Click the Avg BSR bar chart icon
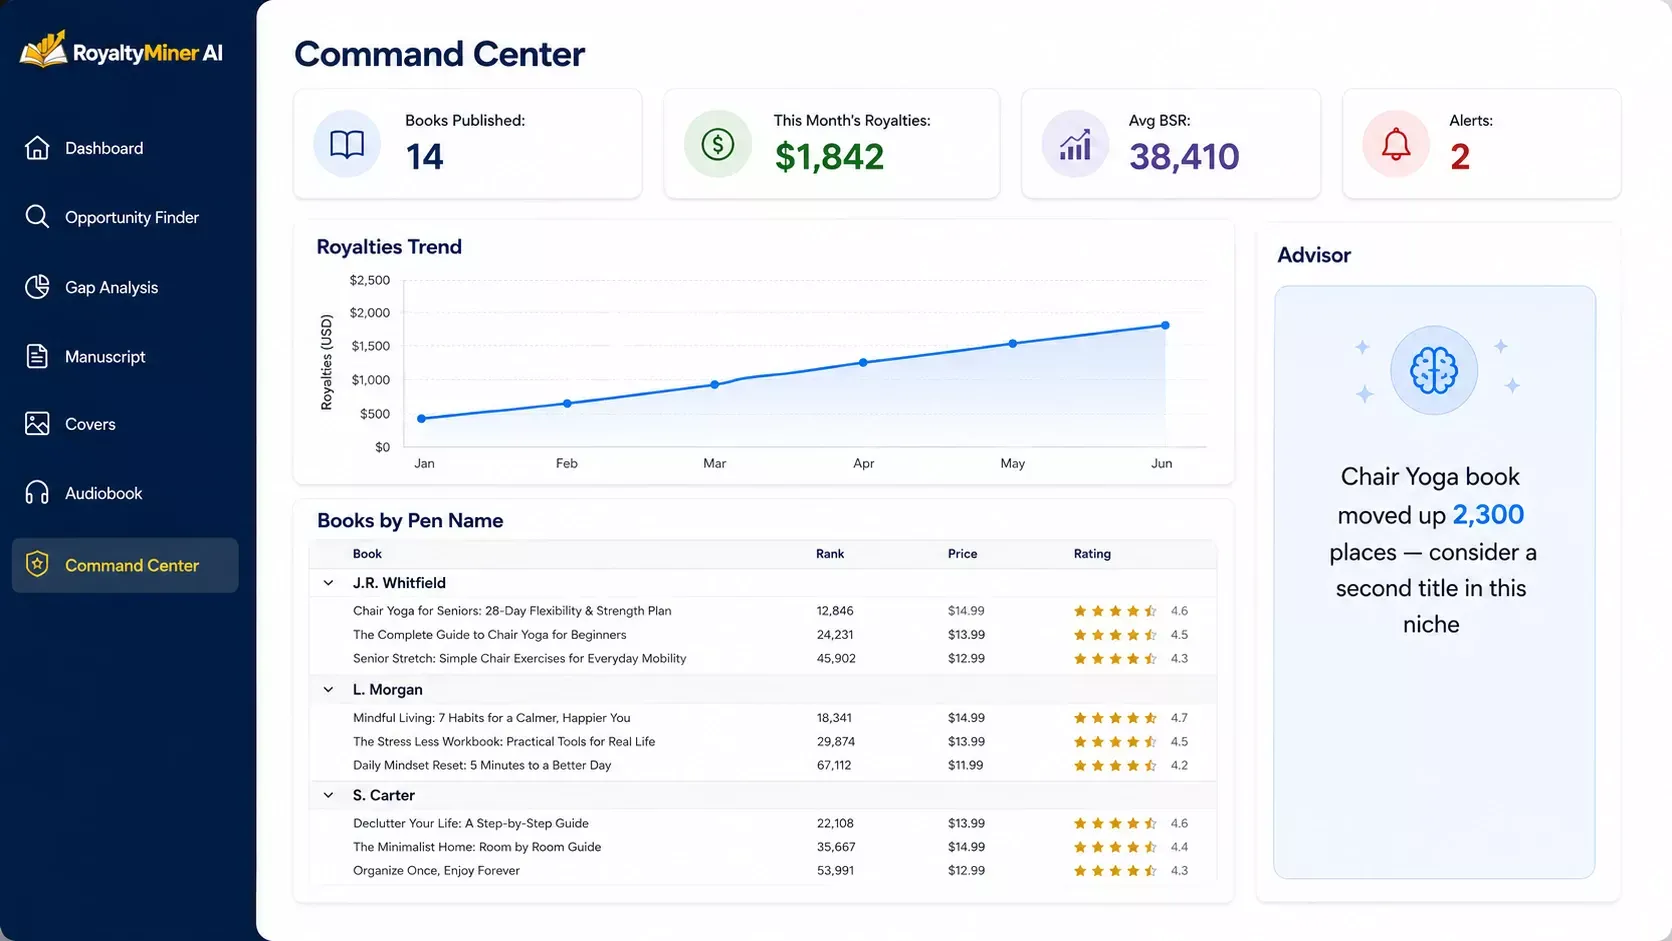 [x=1075, y=144]
